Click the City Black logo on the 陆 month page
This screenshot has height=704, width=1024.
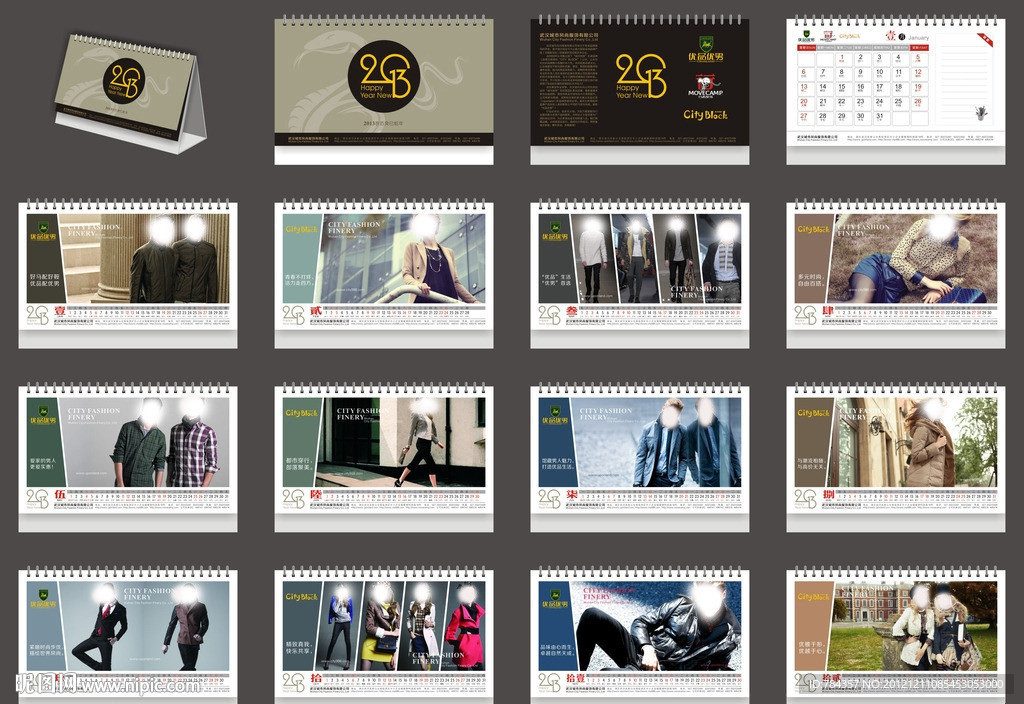tap(299, 413)
